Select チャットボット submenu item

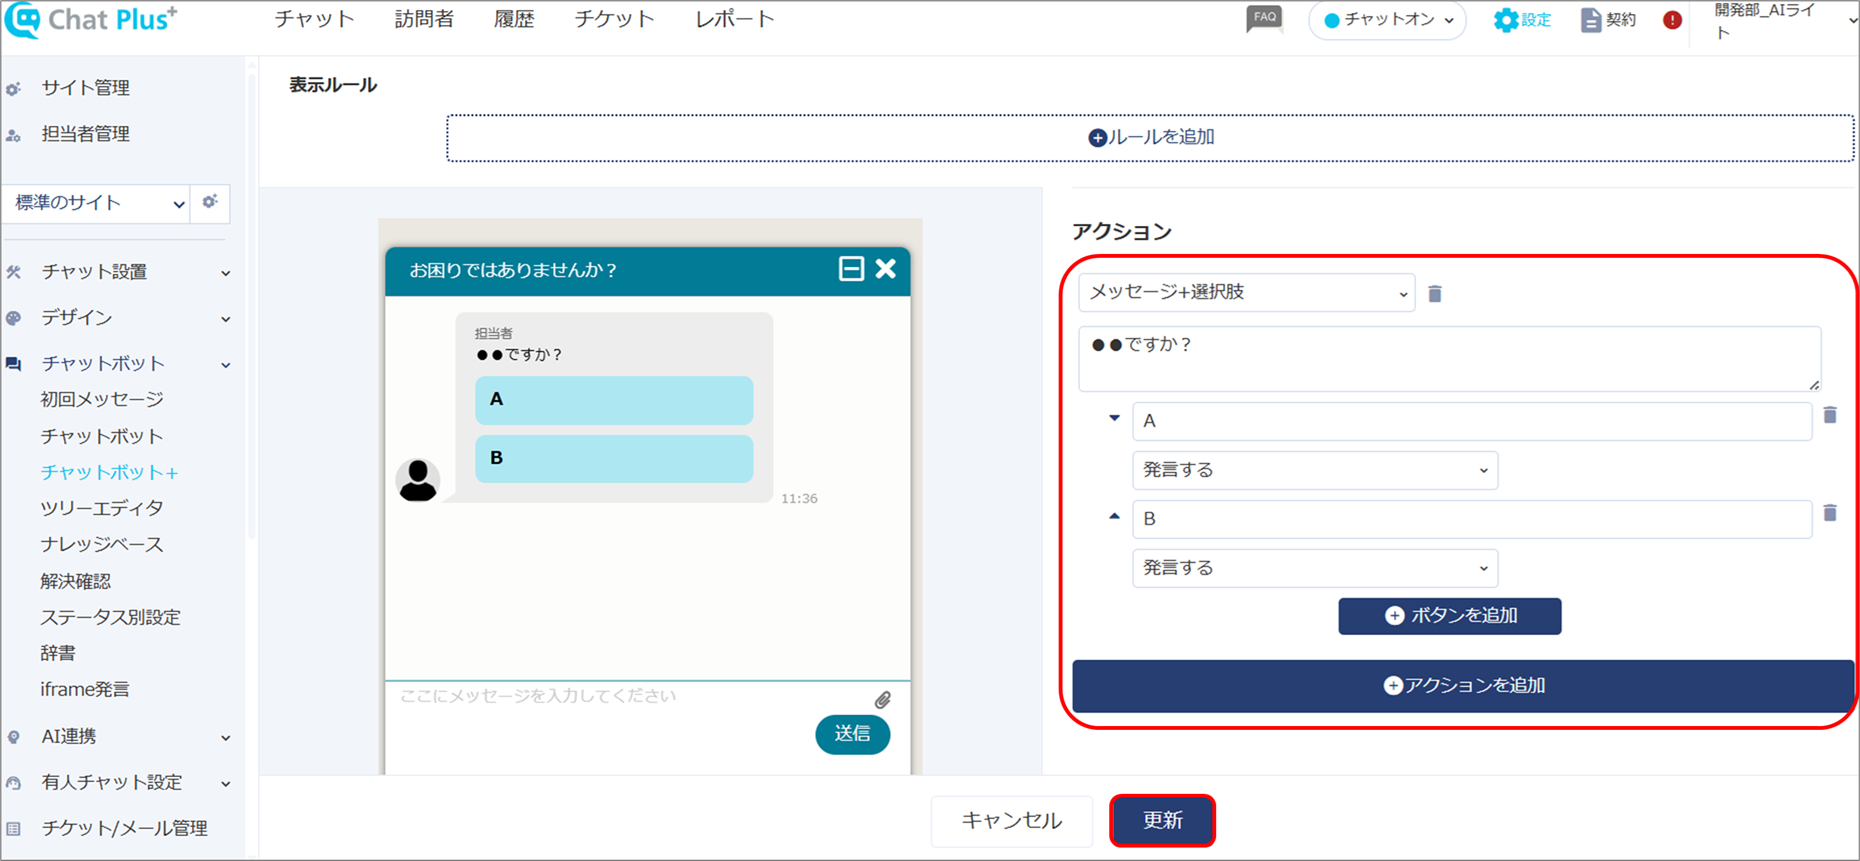(x=102, y=436)
